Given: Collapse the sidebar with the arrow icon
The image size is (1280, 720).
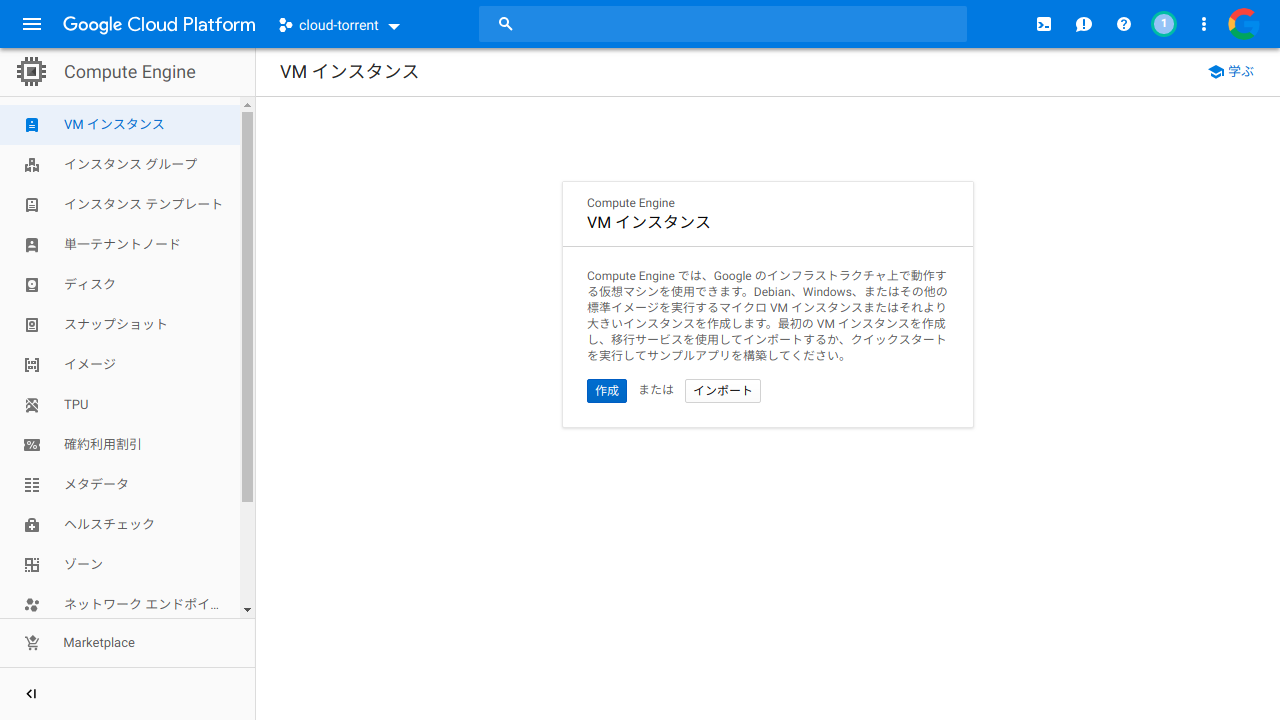Looking at the screenshot, I should (31, 694).
